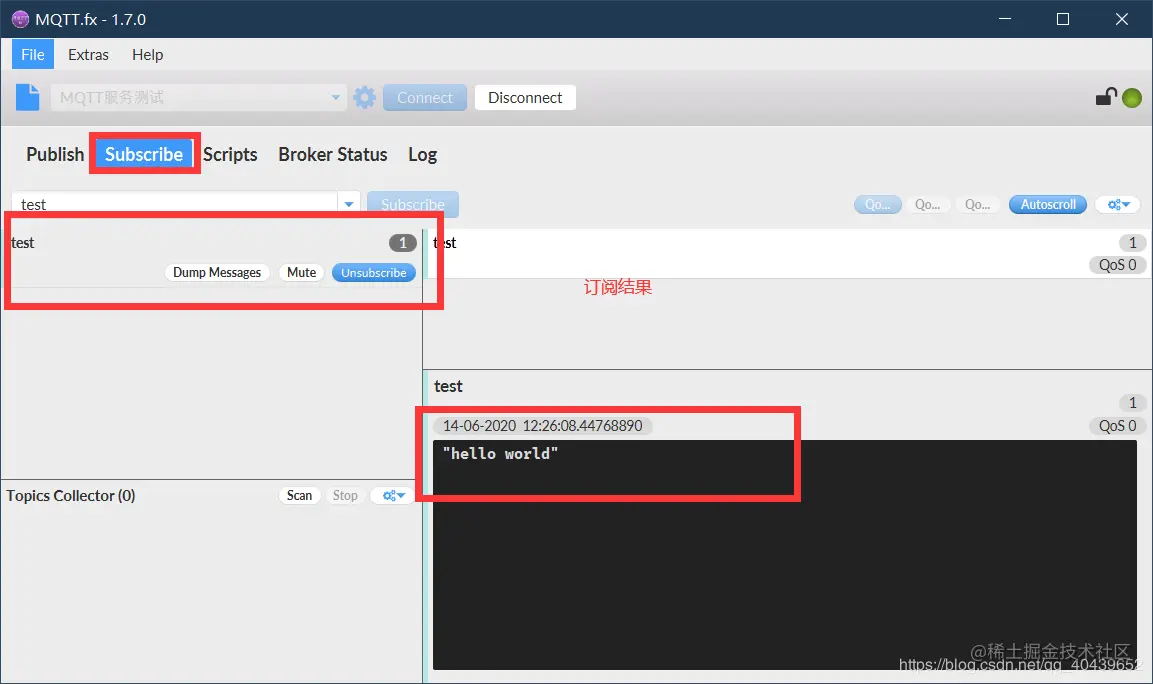This screenshot has height=684, width=1153.
Task: Click the test topic heading in detail pane
Action: coord(448,386)
